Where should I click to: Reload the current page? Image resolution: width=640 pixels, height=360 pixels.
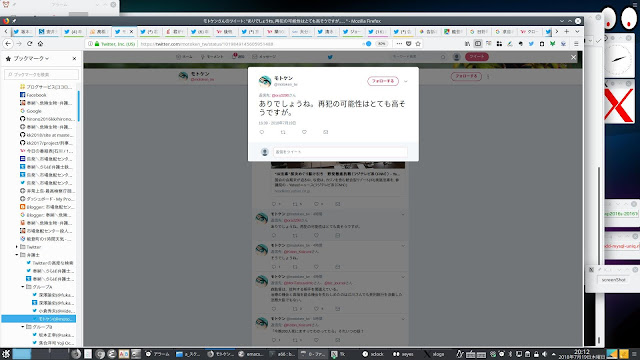(x=29, y=44)
